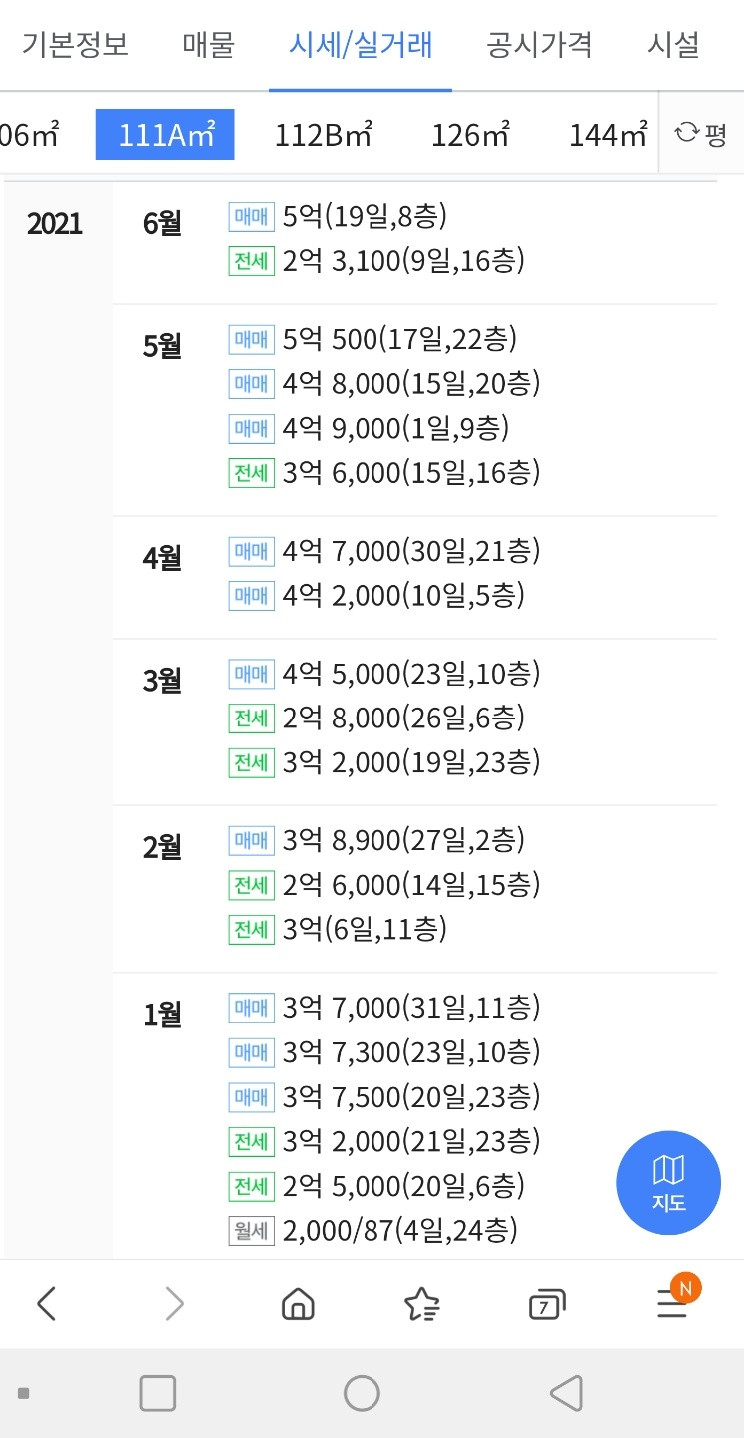This screenshot has width=744, height=1438.
Task: Toggle area unit to 평
Action: click(x=701, y=134)
